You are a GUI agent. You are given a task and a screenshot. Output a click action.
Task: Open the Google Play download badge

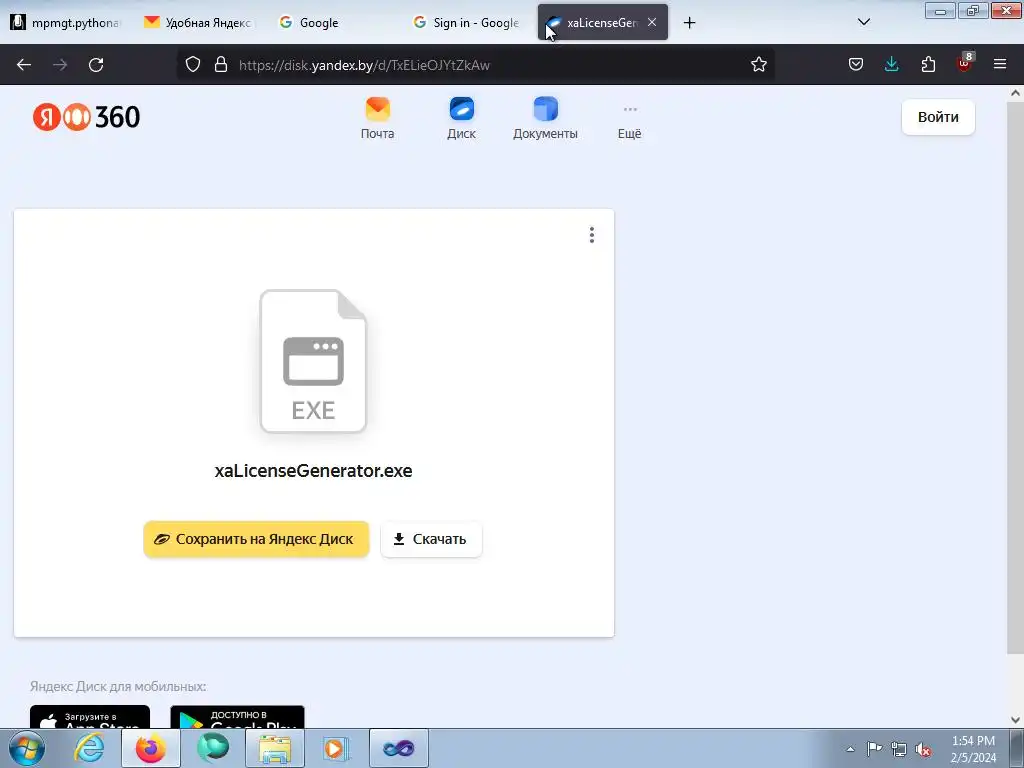(x=237, y=717)
